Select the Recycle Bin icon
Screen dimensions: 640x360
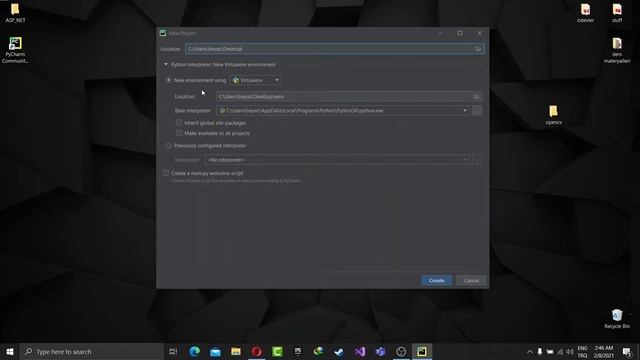tap(617, 319)
